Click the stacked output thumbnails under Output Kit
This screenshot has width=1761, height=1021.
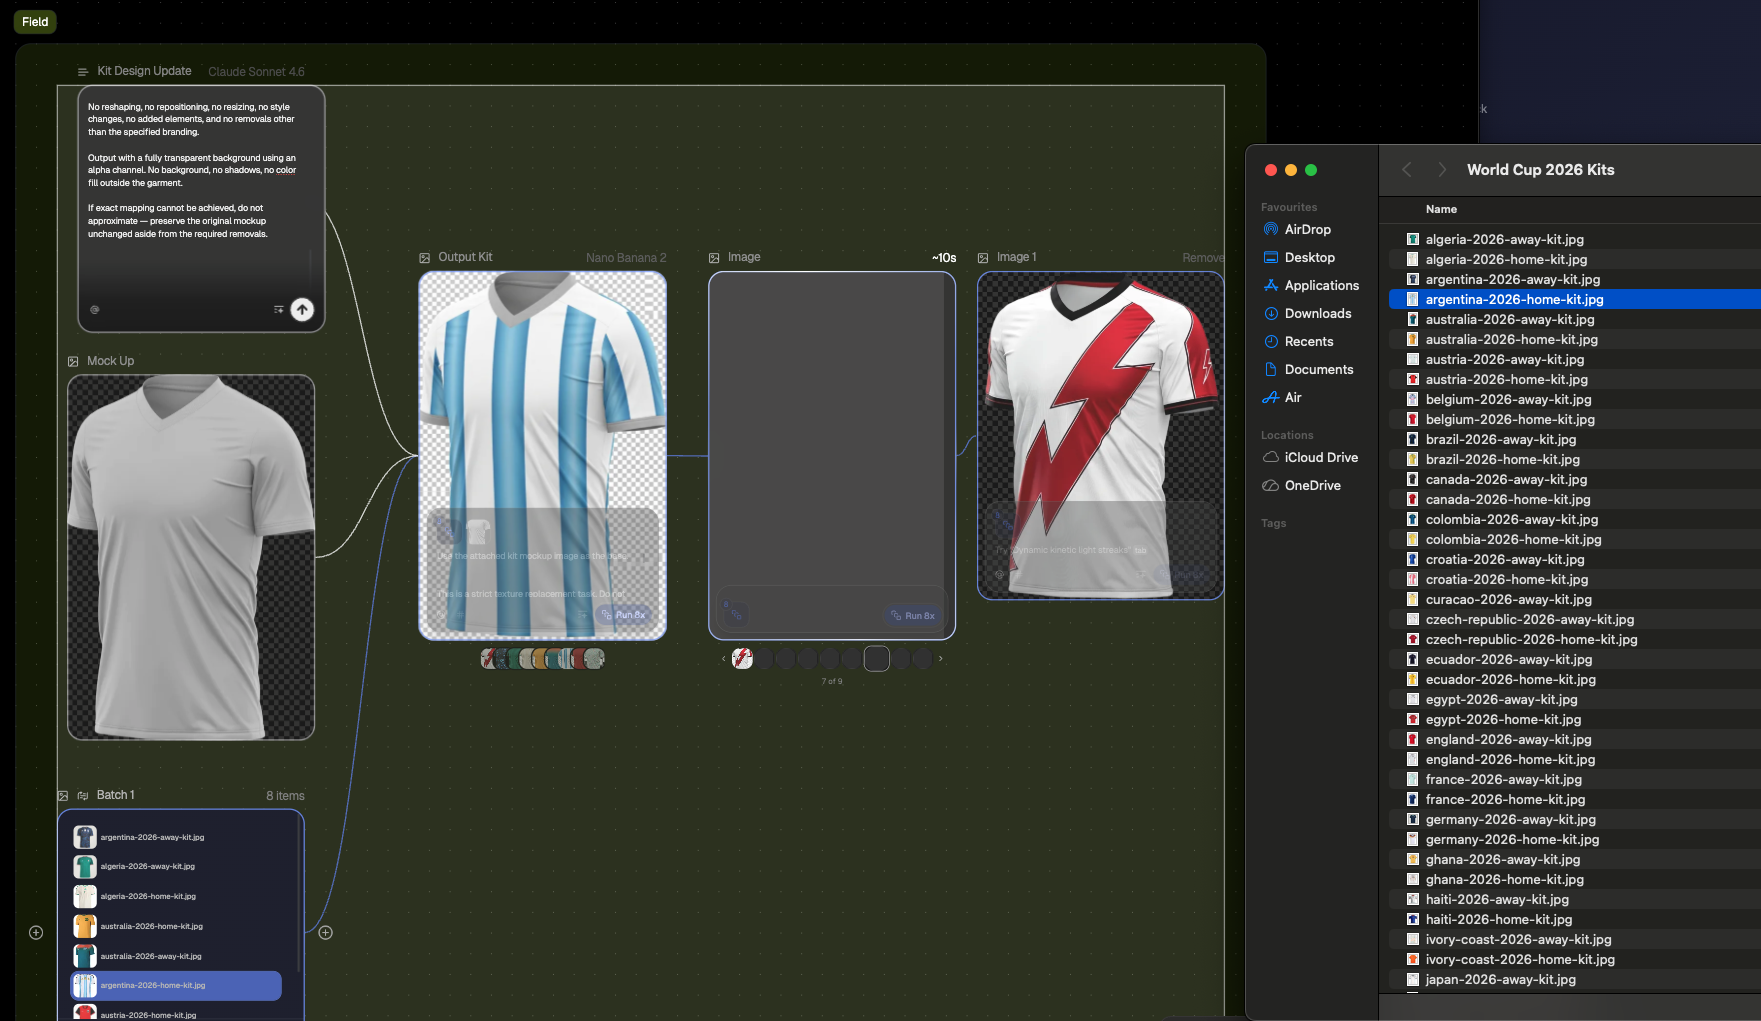click(x=543, y=659)
